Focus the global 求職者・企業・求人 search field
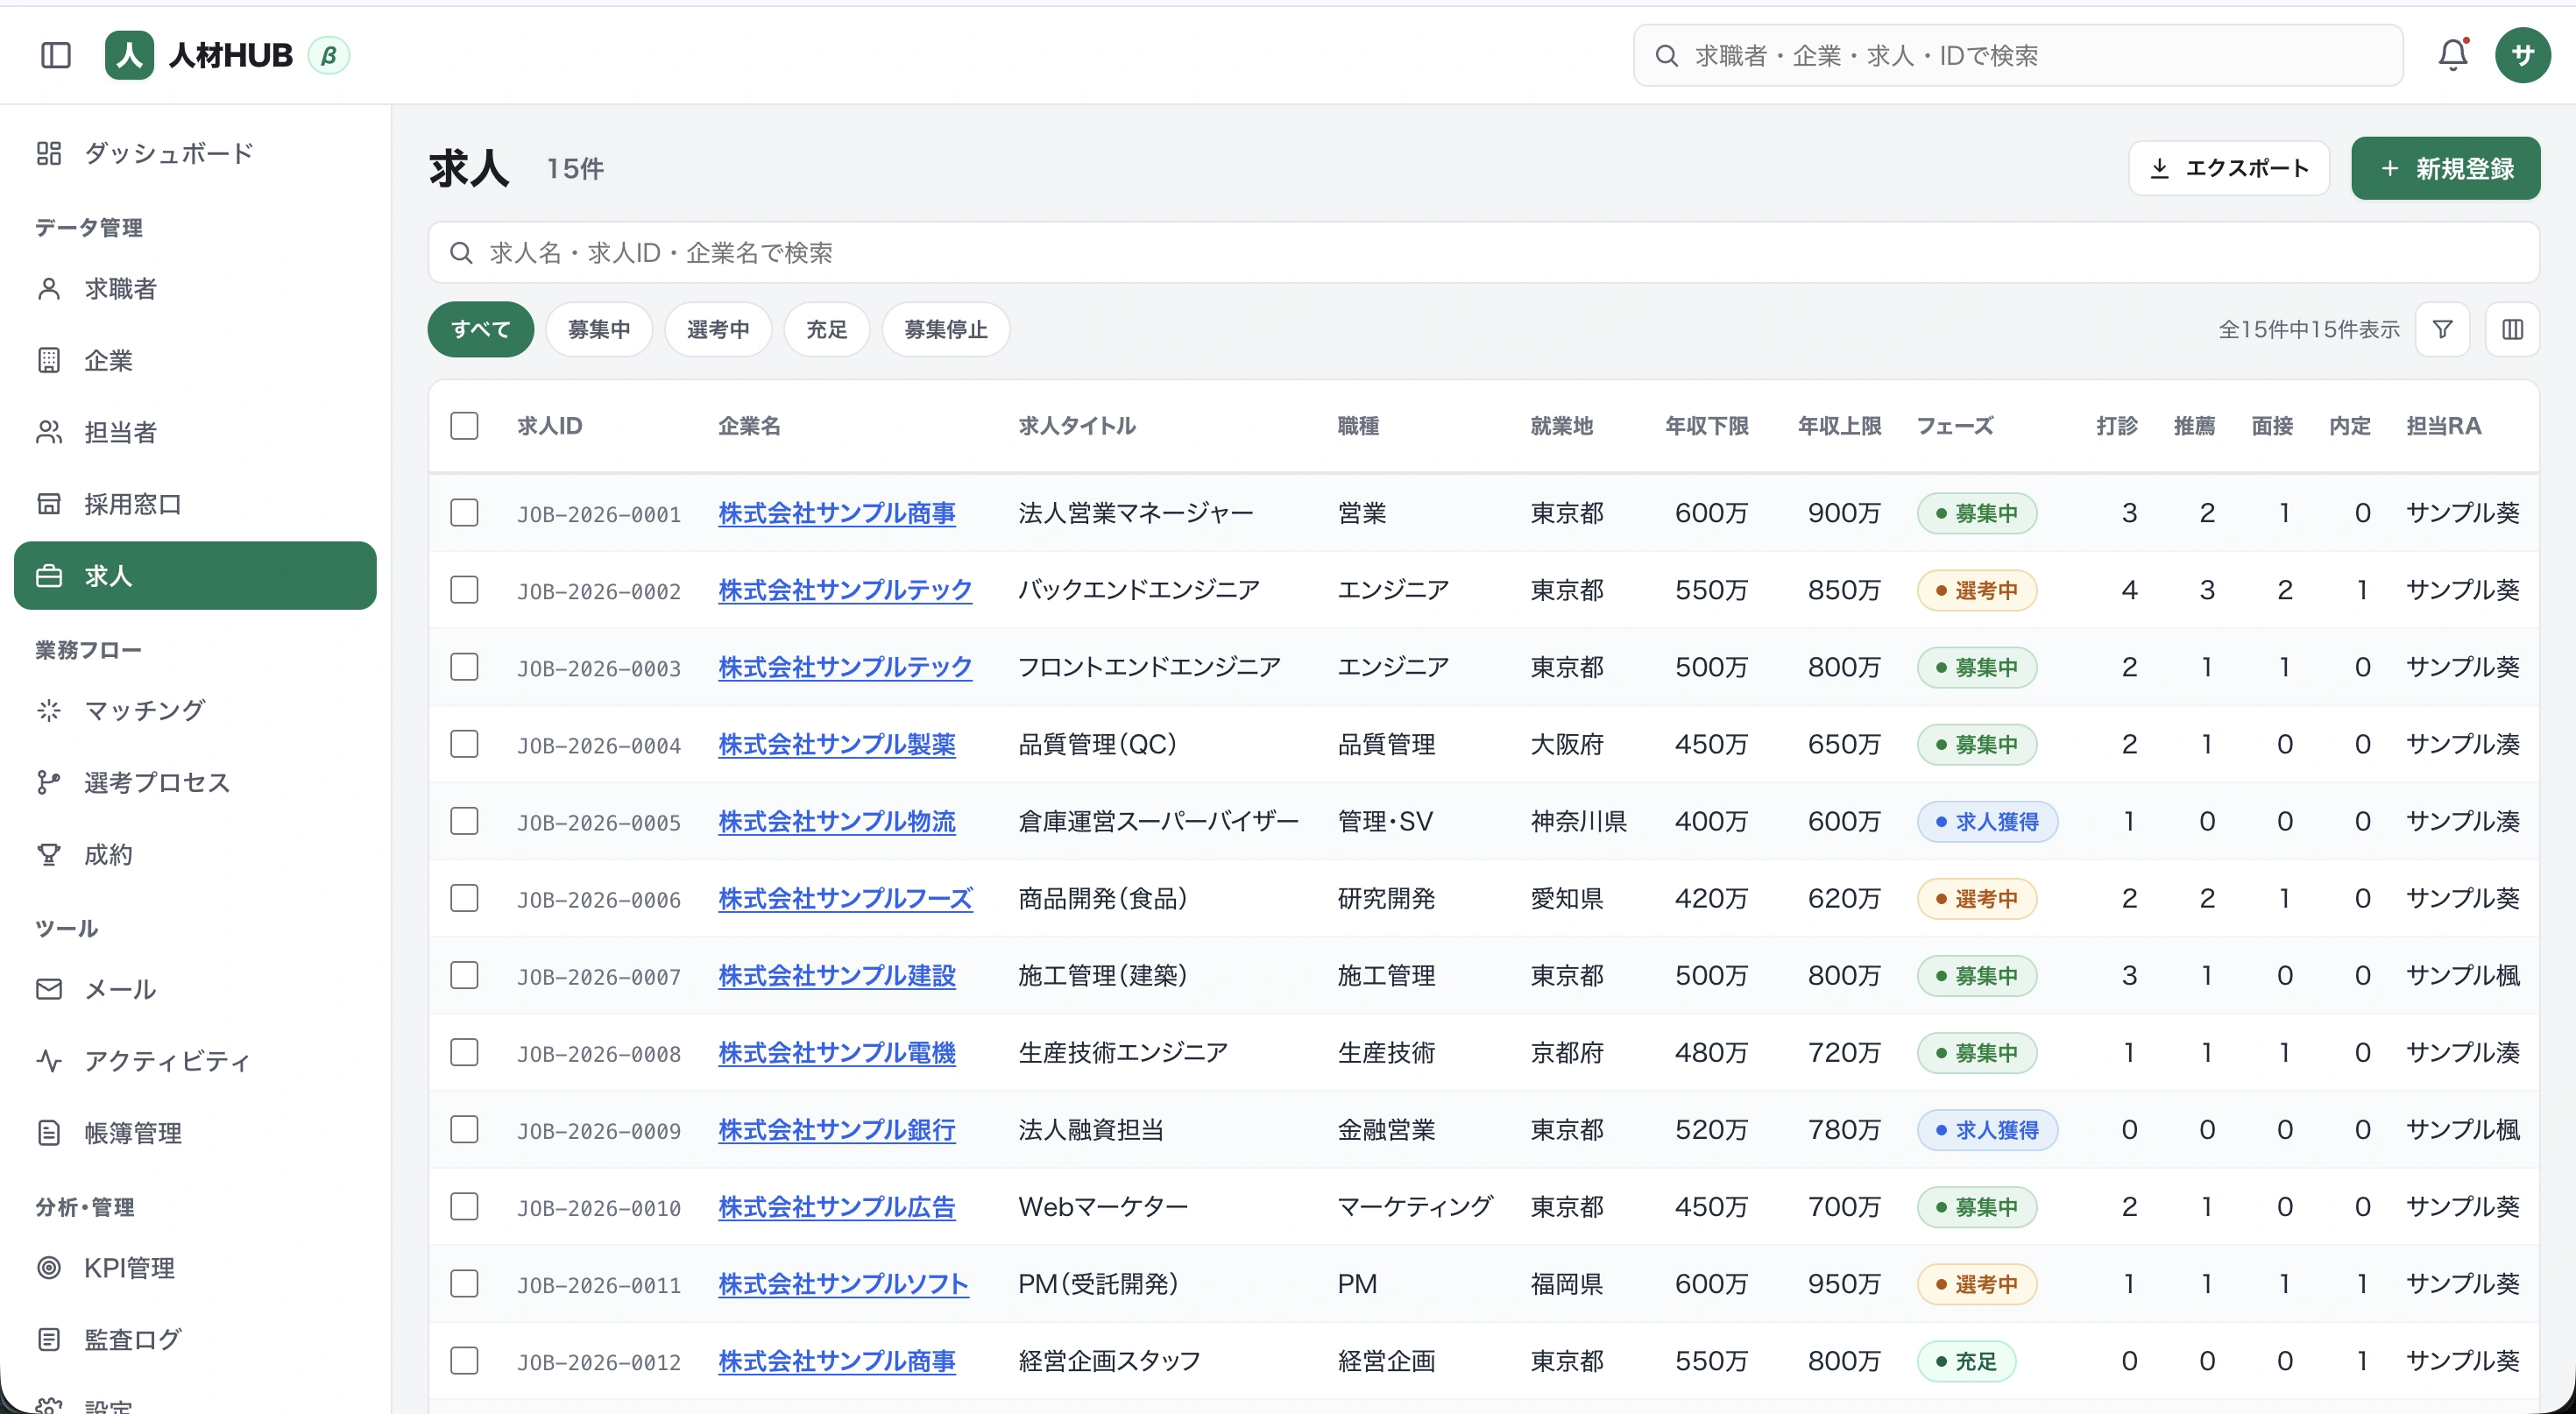 tap(2018, 55)
